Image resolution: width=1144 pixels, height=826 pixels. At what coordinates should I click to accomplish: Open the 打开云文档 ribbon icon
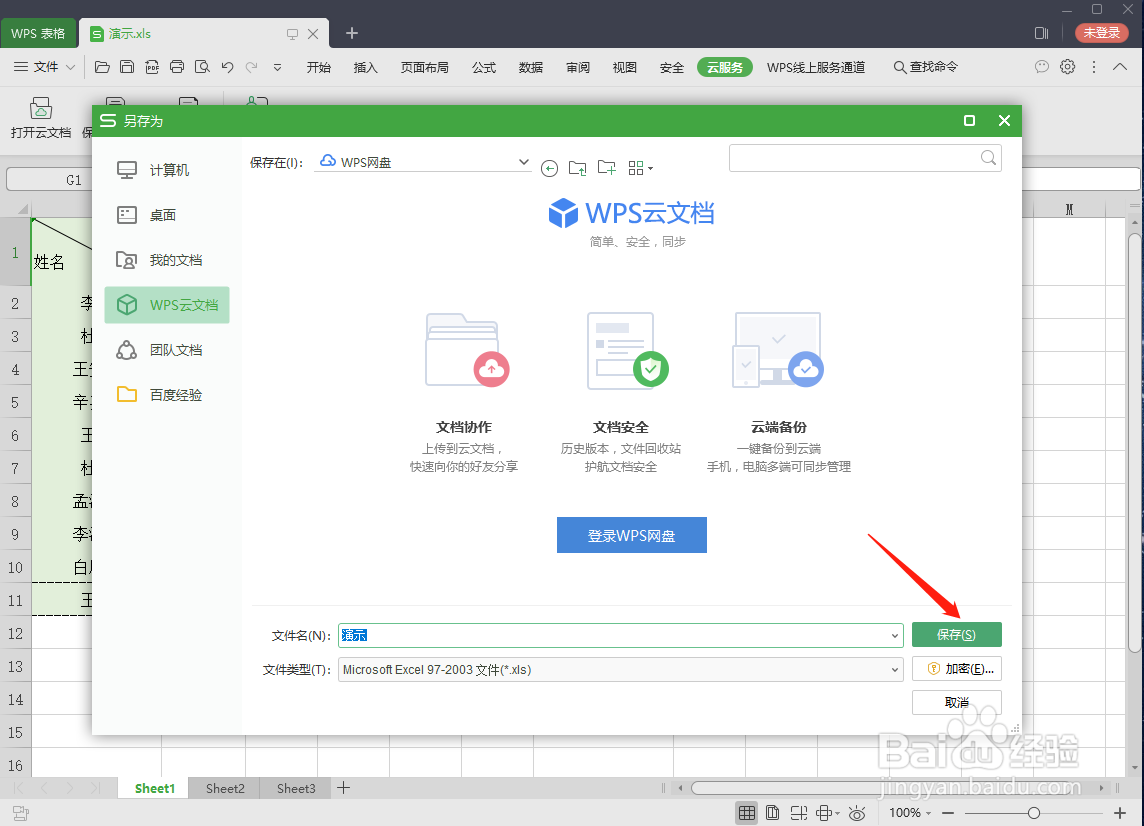pyautogui.click(x=41, y=117)
